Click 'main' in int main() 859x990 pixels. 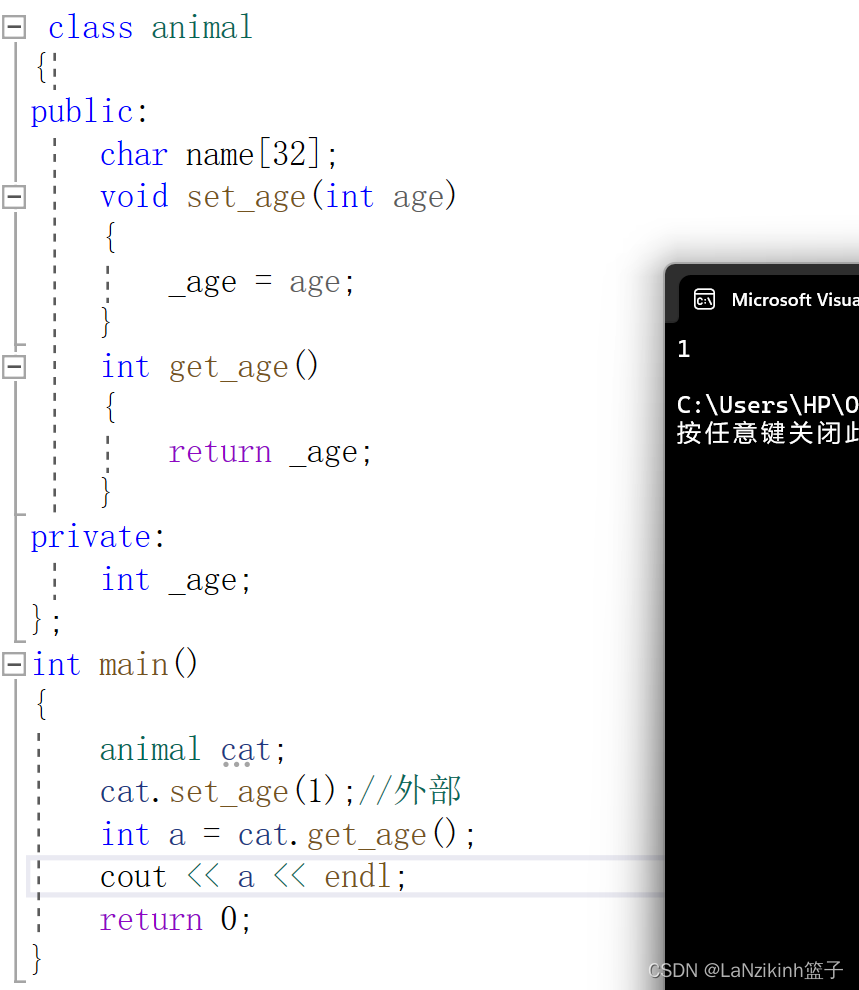click(133, 665)
